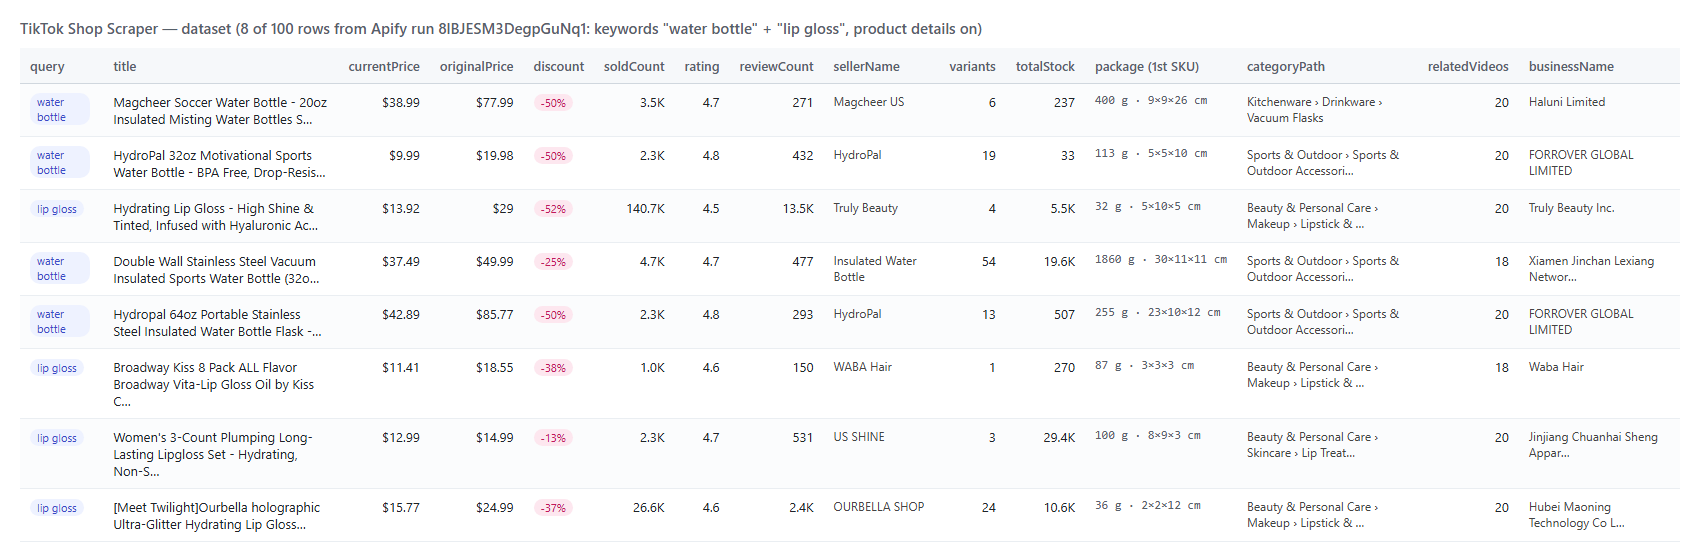The height and width of the screenshot is (560, 1700).
Task: Click the 19.6K total stock cell
Action: (x=1060, y=262)
